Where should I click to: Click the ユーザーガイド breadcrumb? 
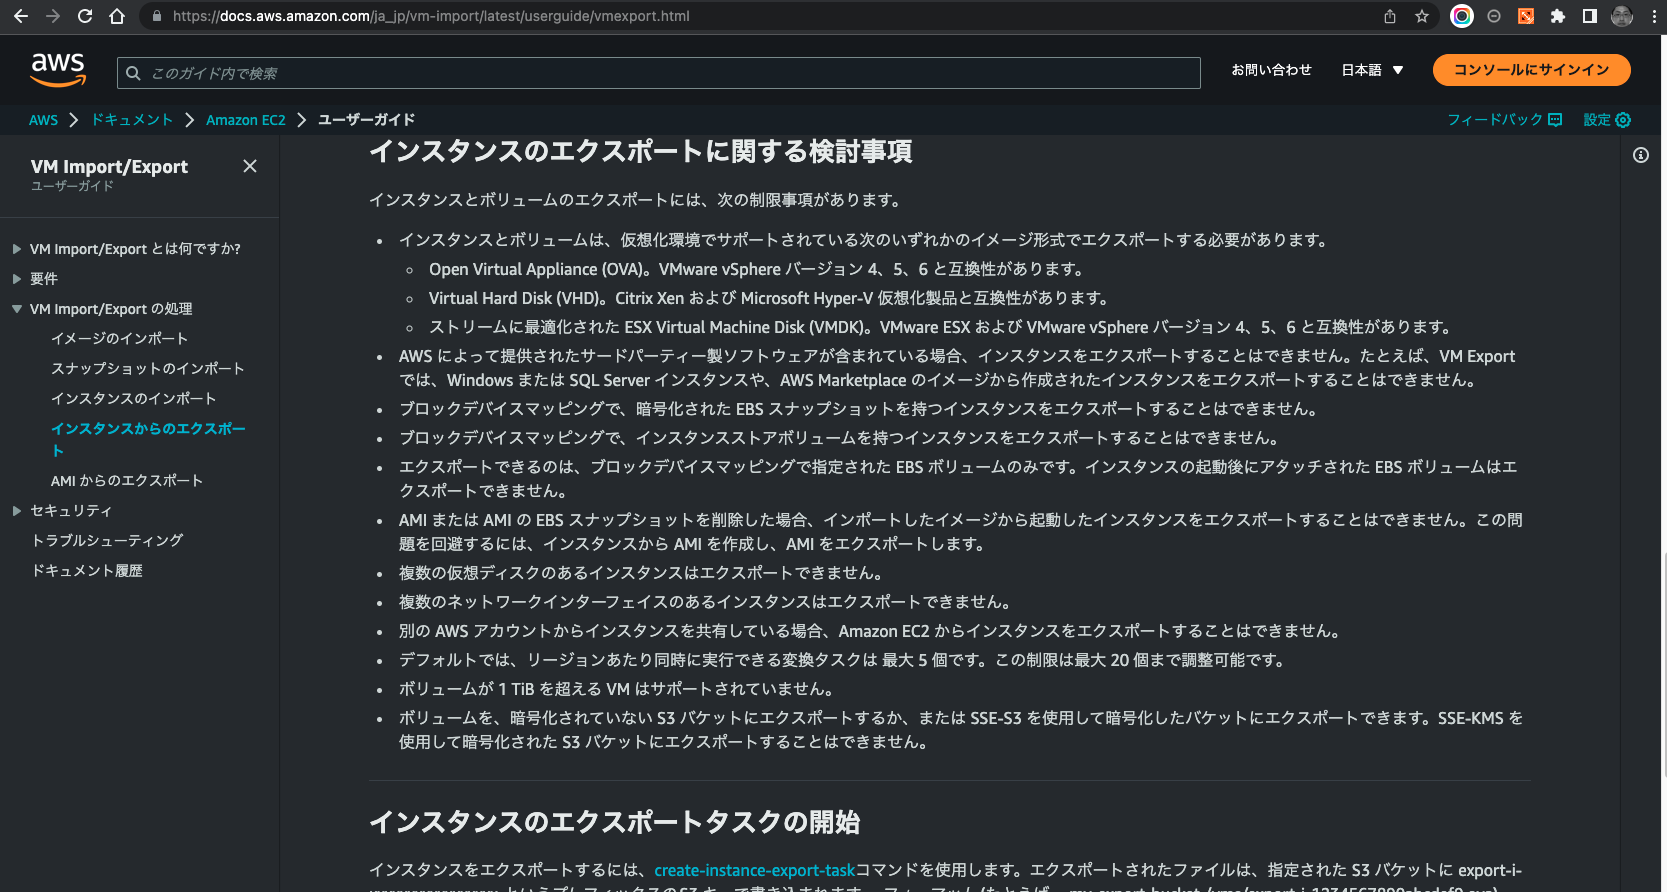366,120
